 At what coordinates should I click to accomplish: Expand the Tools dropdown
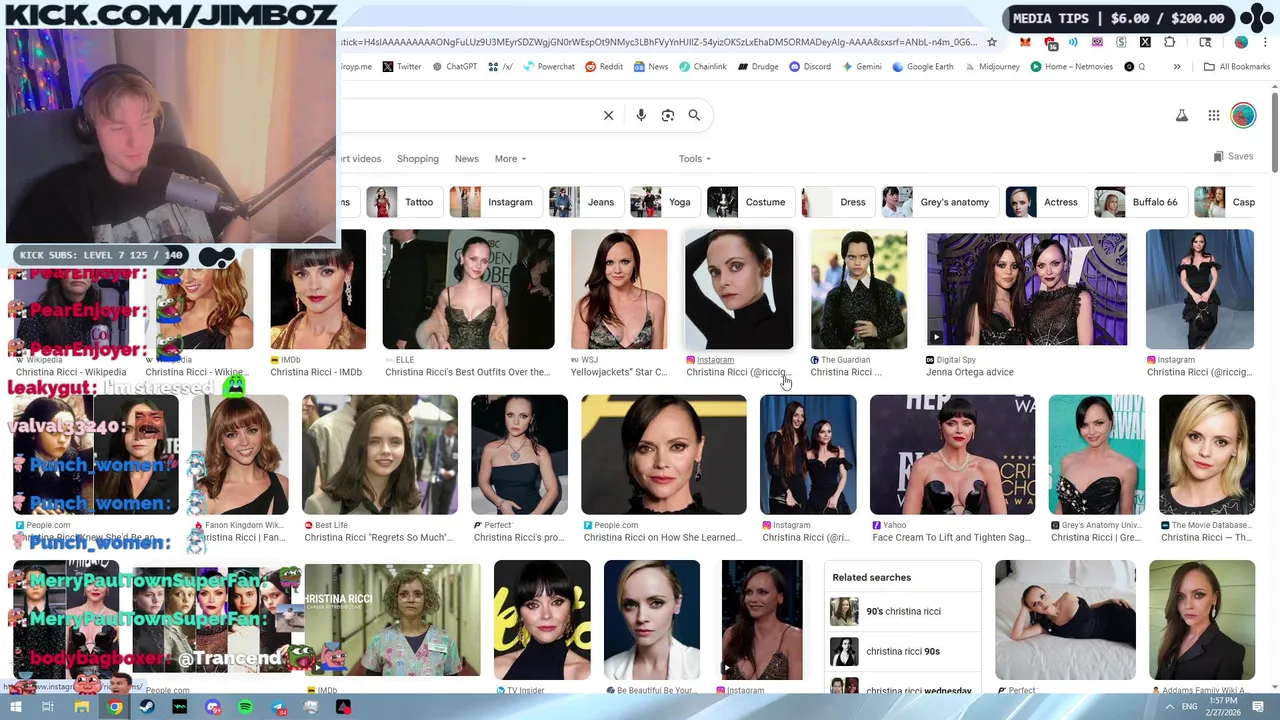[695, 159]
